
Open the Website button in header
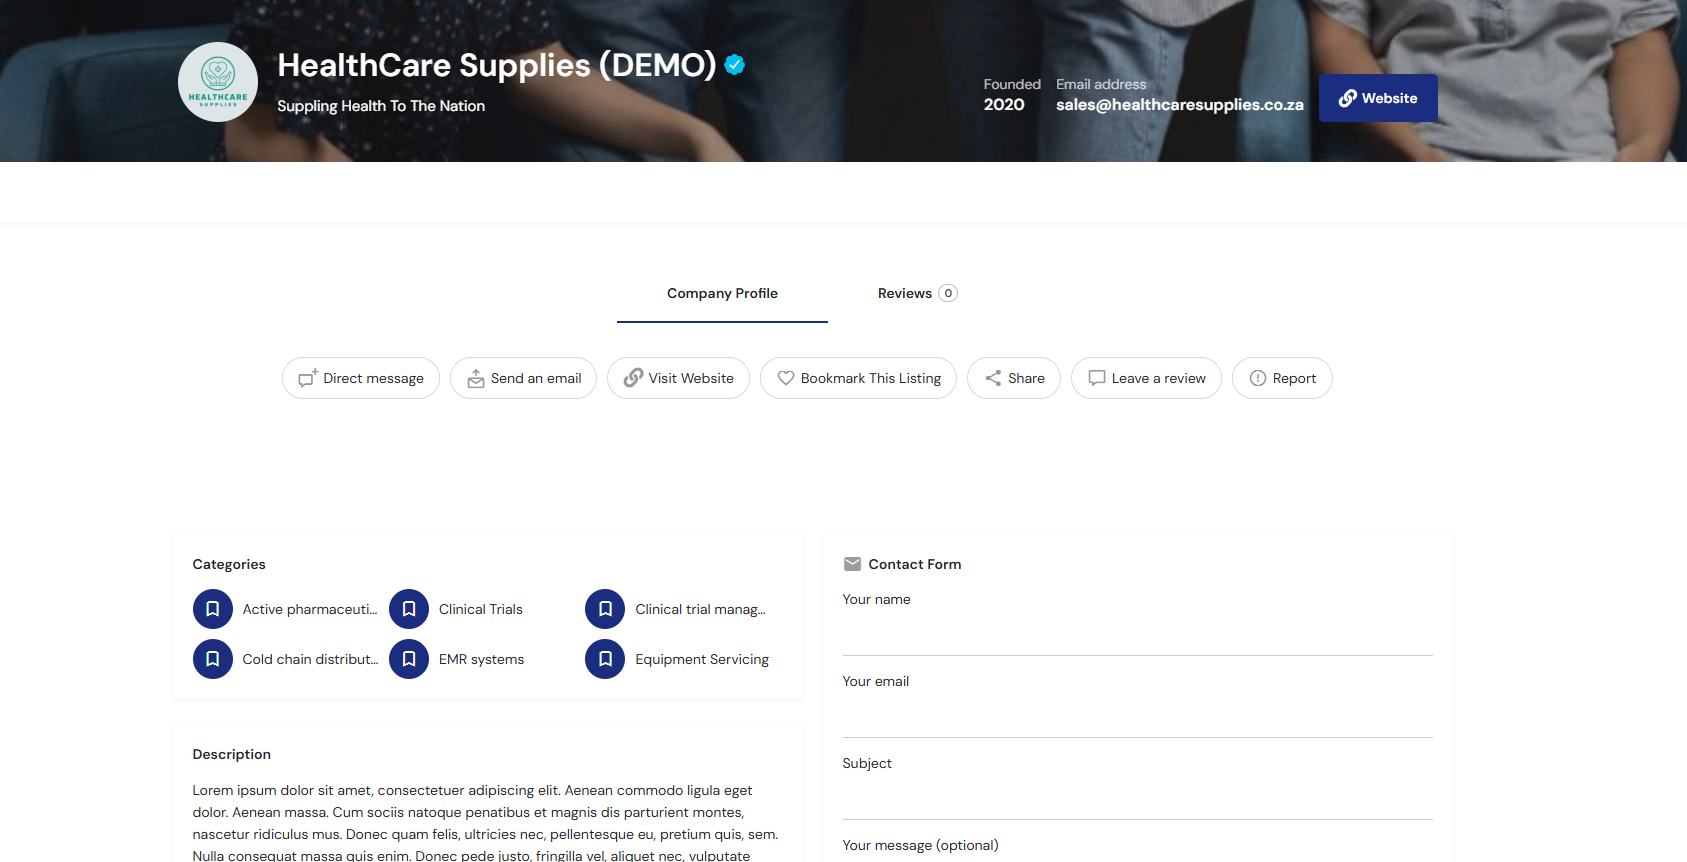click(x=1378, y=98)
